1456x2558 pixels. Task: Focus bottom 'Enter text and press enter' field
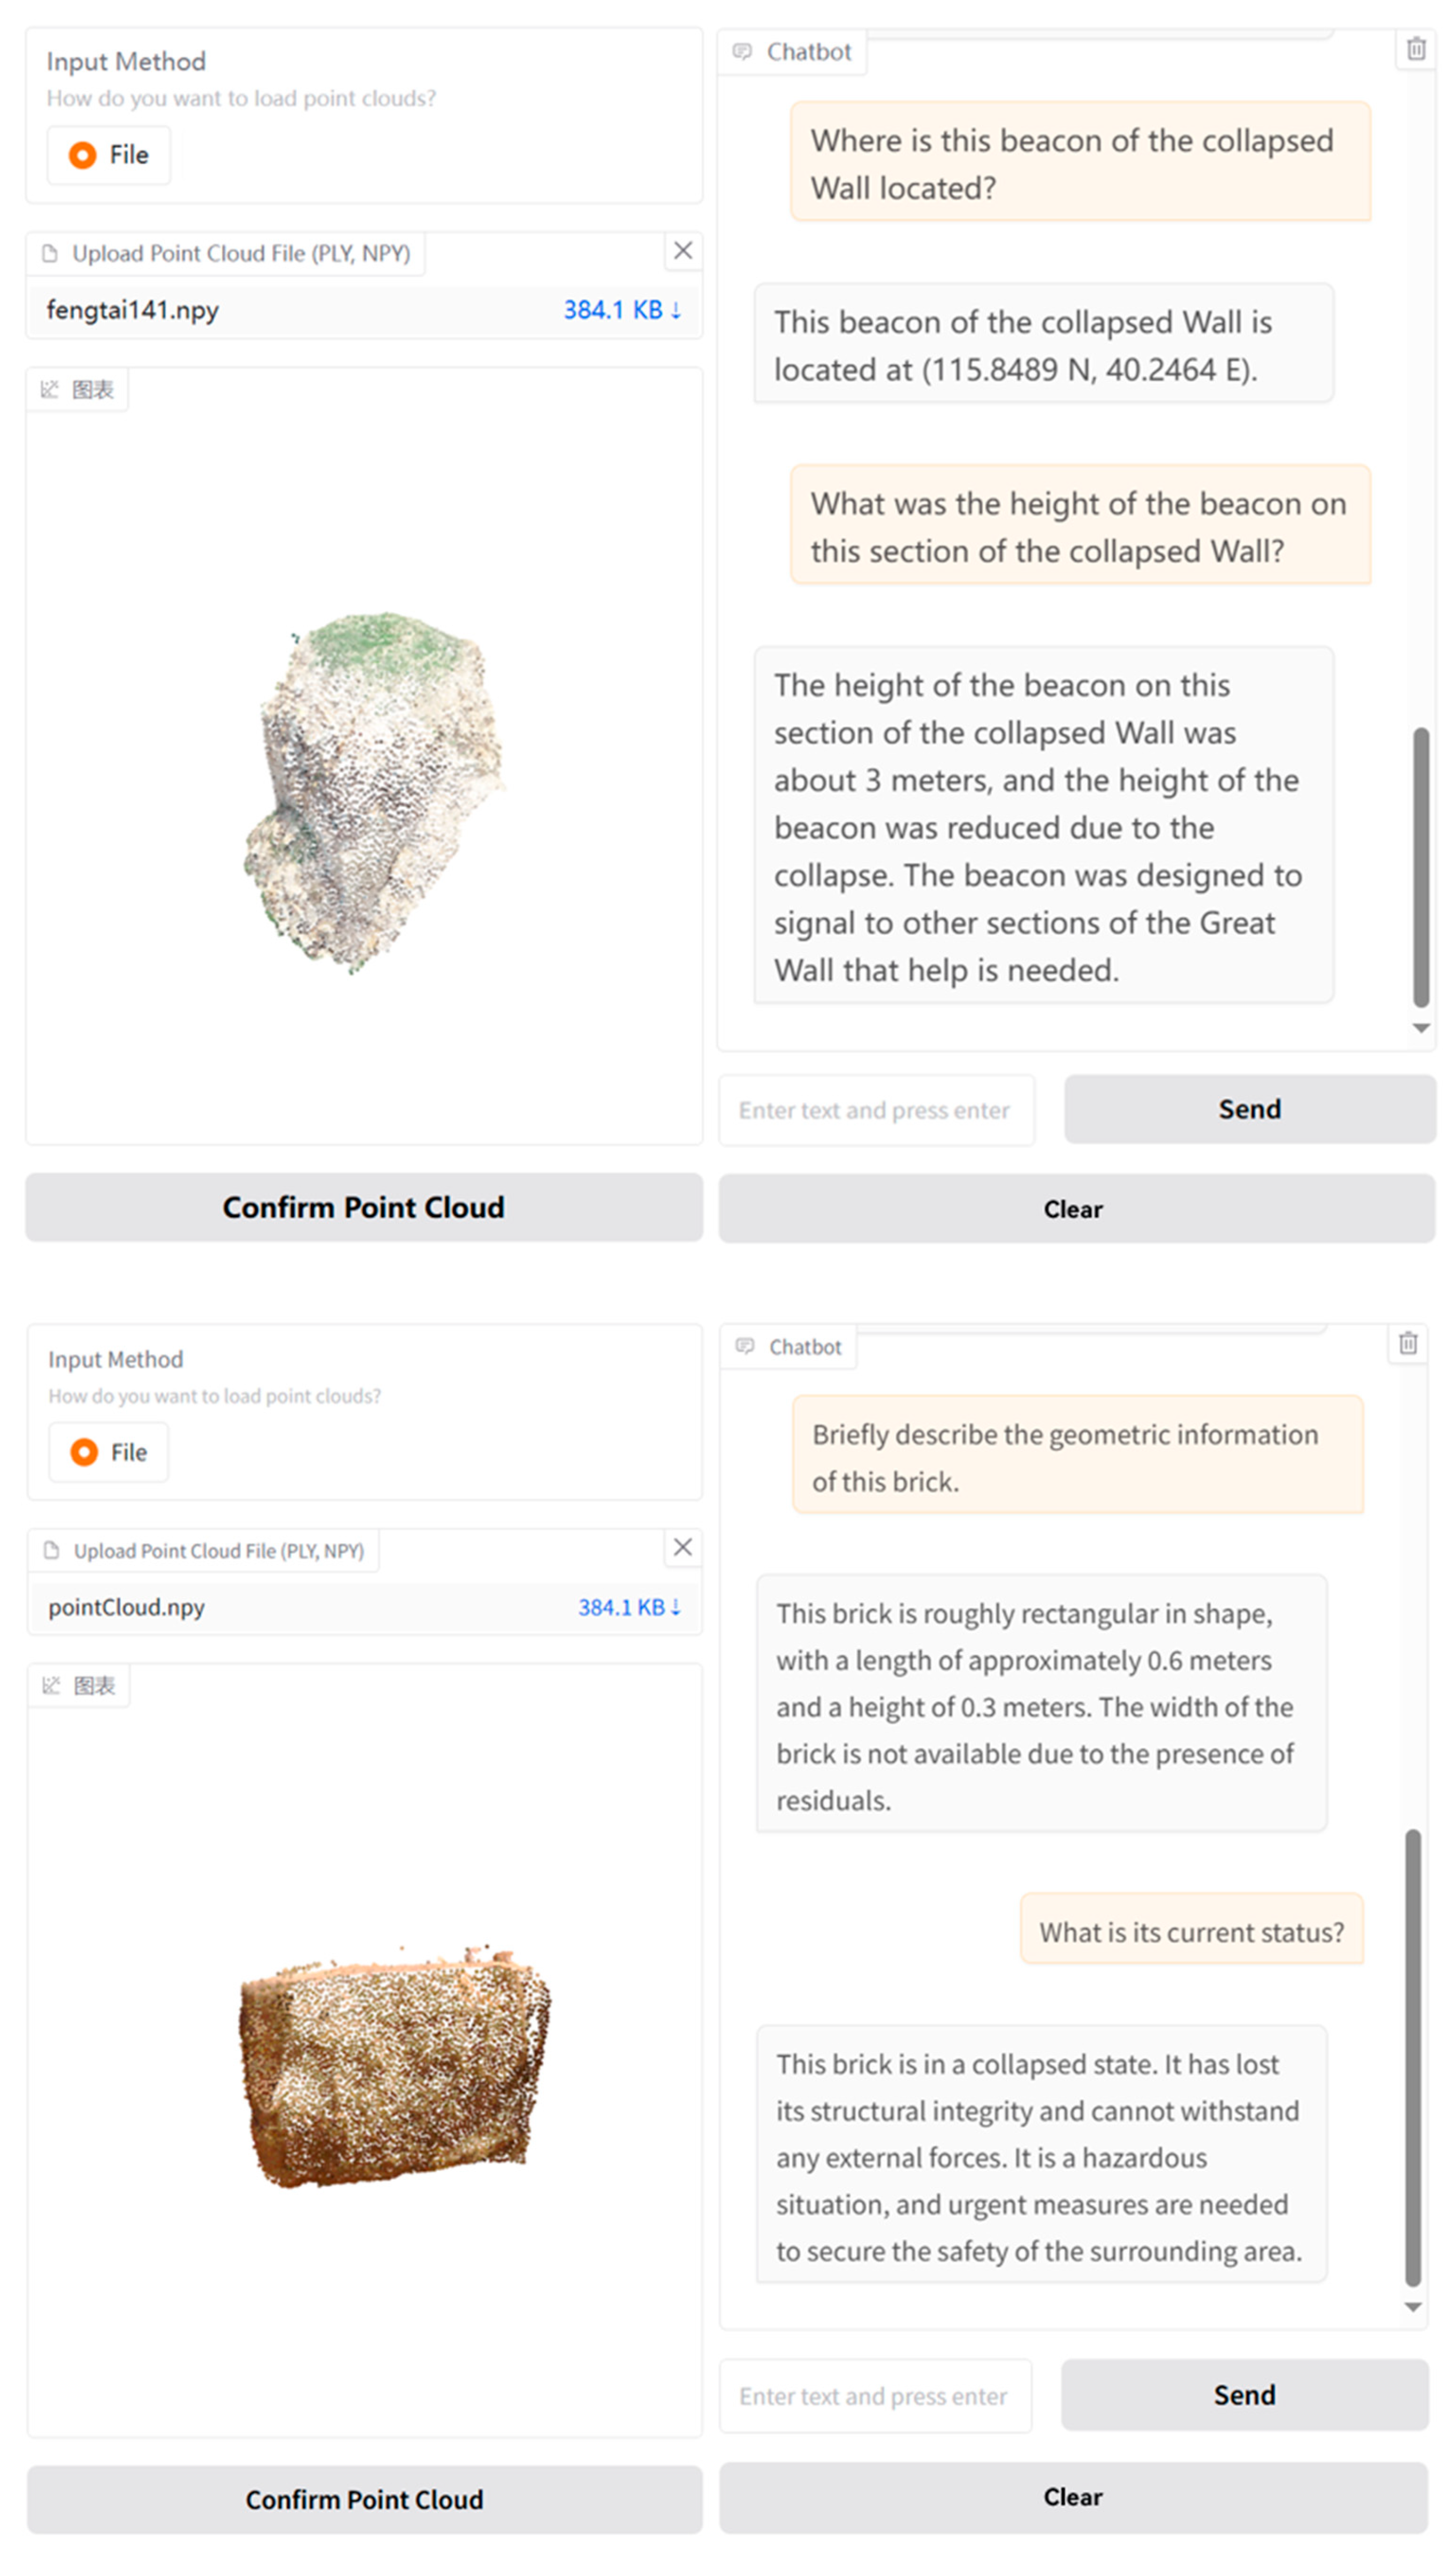point(874,2396)
